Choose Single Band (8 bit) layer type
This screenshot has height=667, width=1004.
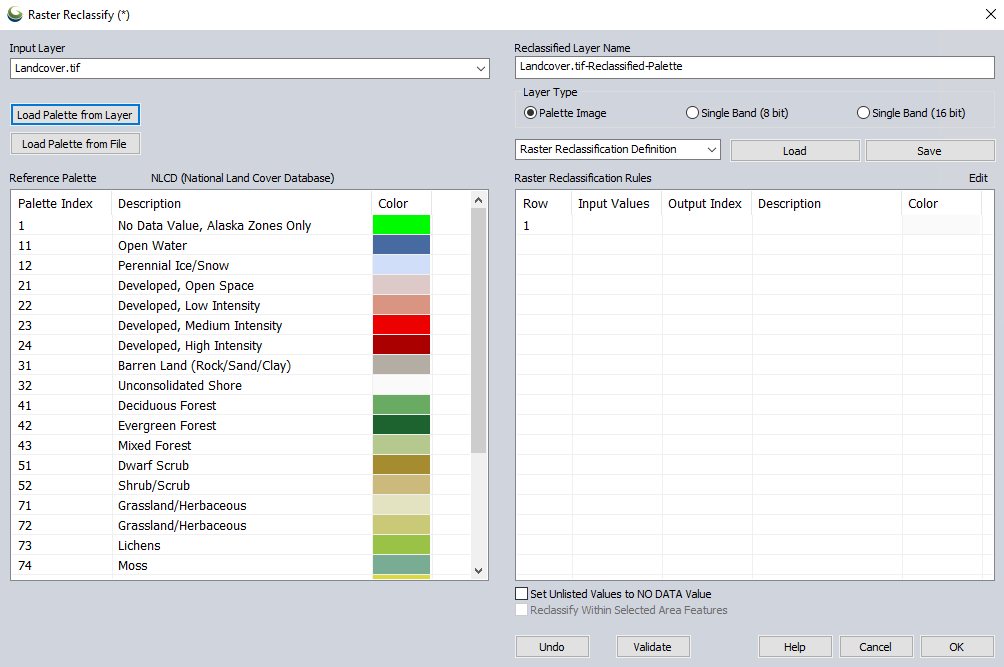692,113
